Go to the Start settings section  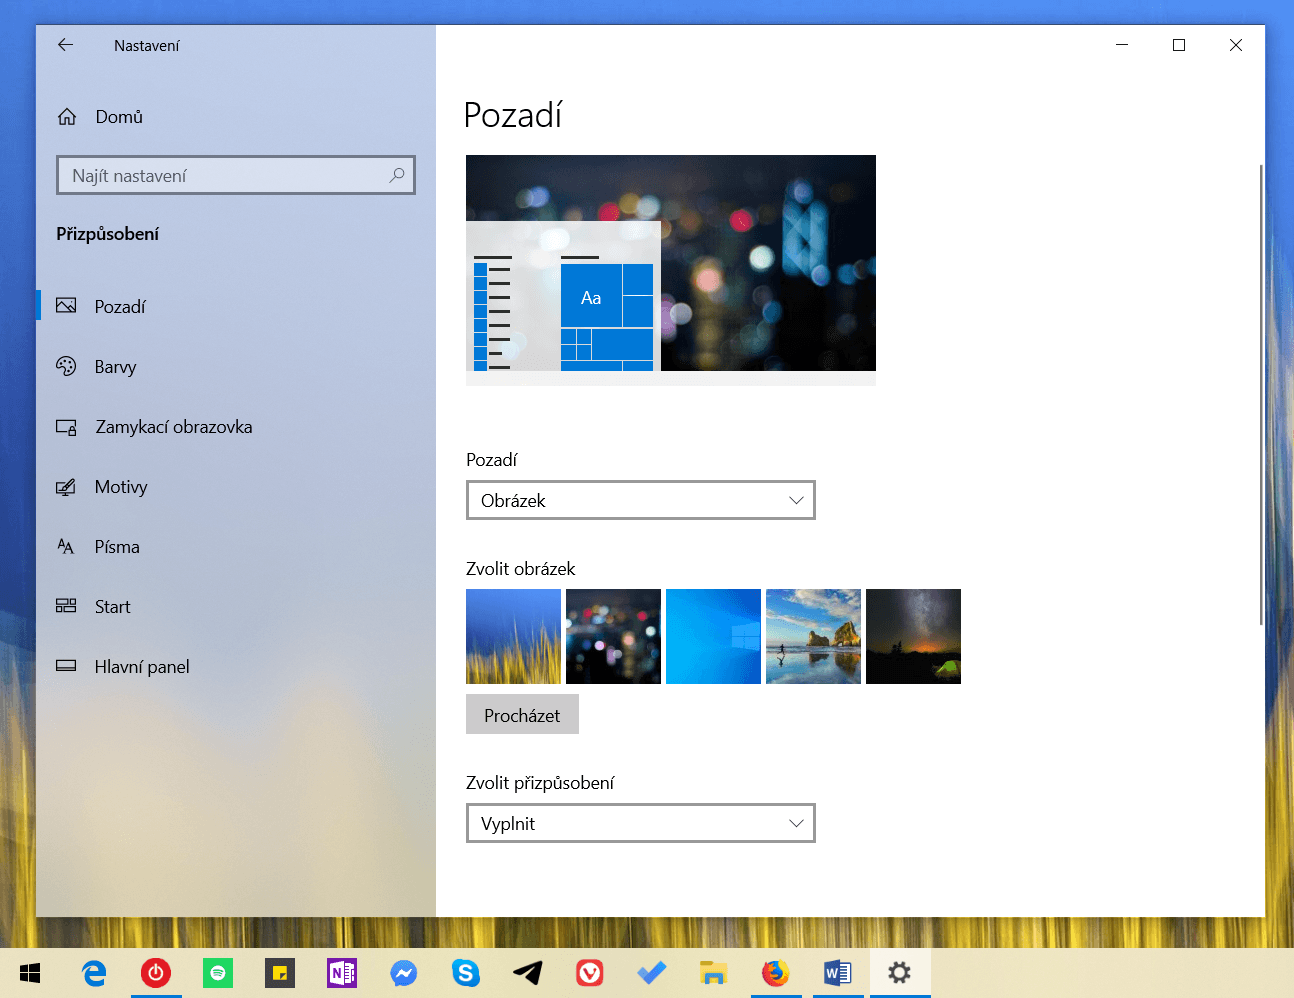(236, 606)
